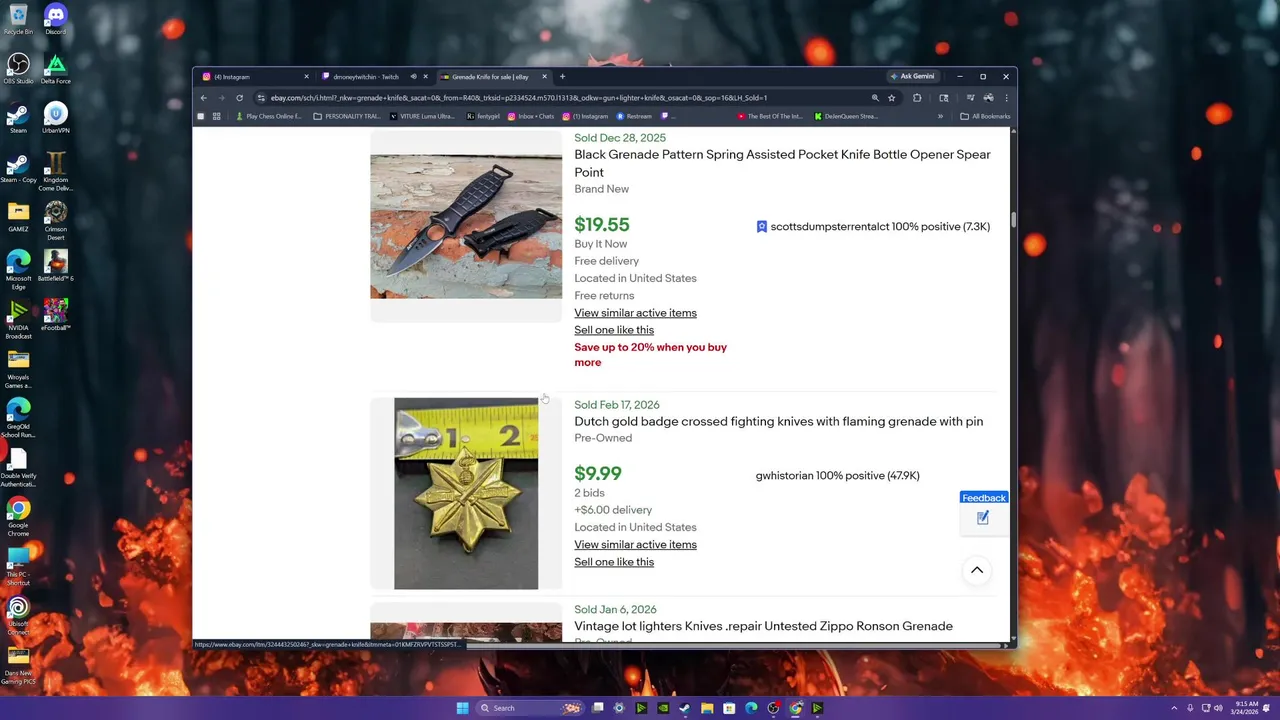This screenshot has height=720, width=1280.
Task: Open Vintage lot lighters Knives listing
Action: coord(763,626)
